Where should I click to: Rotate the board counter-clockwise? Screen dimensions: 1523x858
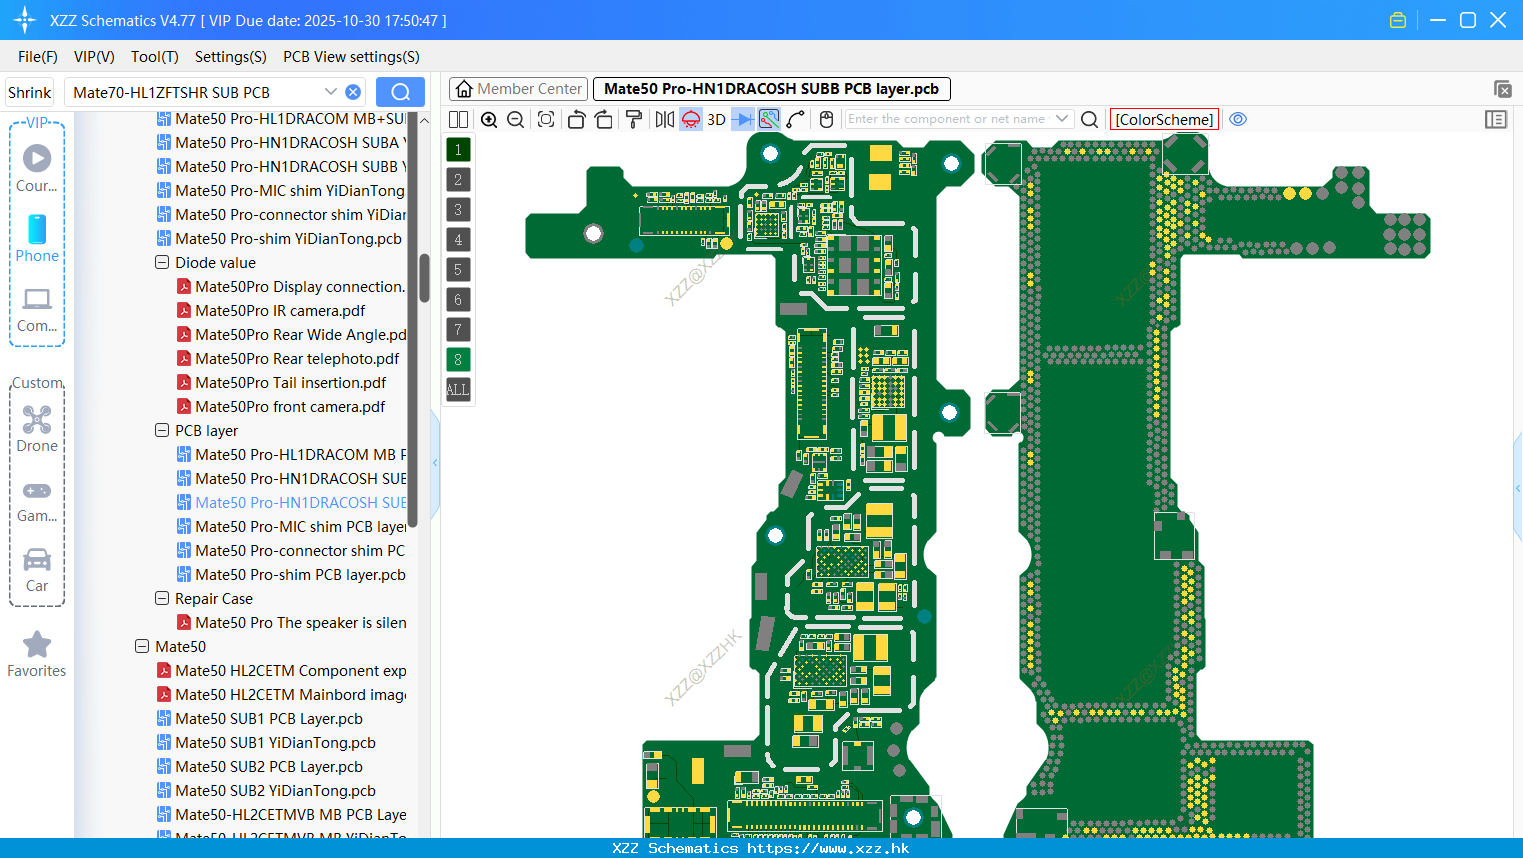[576, 119]
